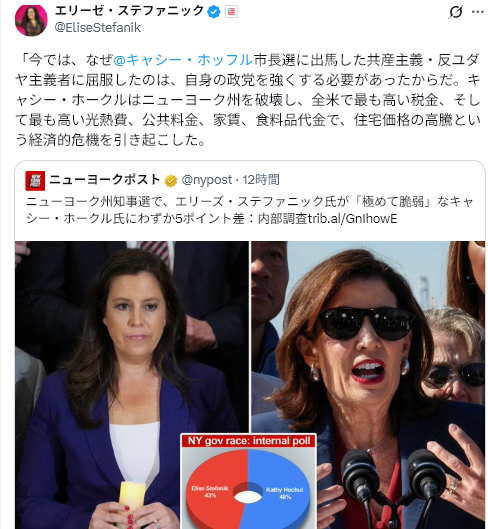Open the @EliseStefanik handle link
This screenshot has width=488, height=529.
(98, 27)
